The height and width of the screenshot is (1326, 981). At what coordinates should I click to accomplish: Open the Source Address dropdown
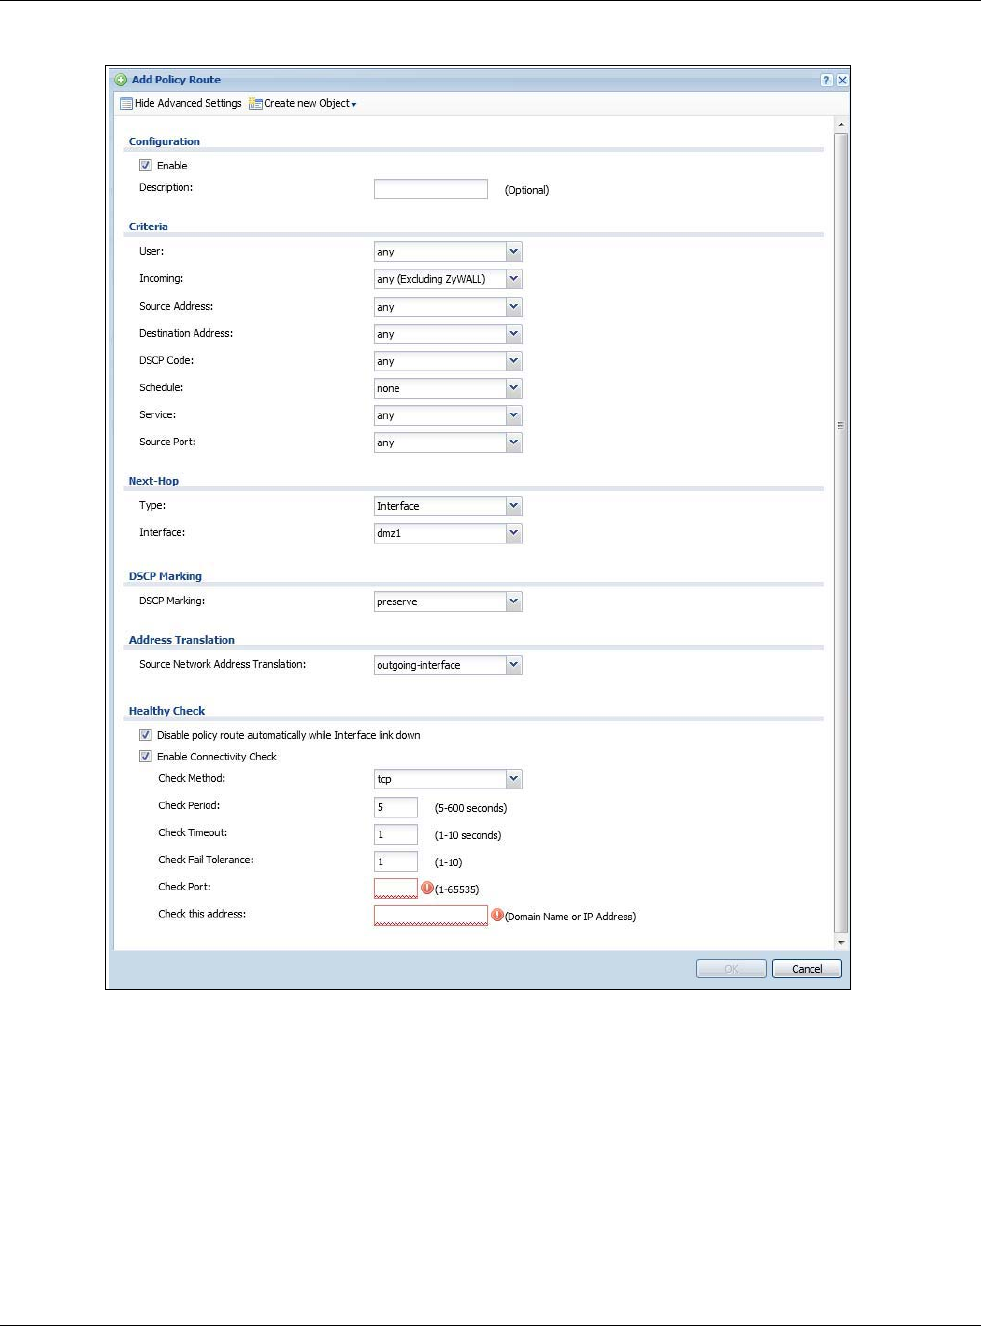(x=514, y=307)
